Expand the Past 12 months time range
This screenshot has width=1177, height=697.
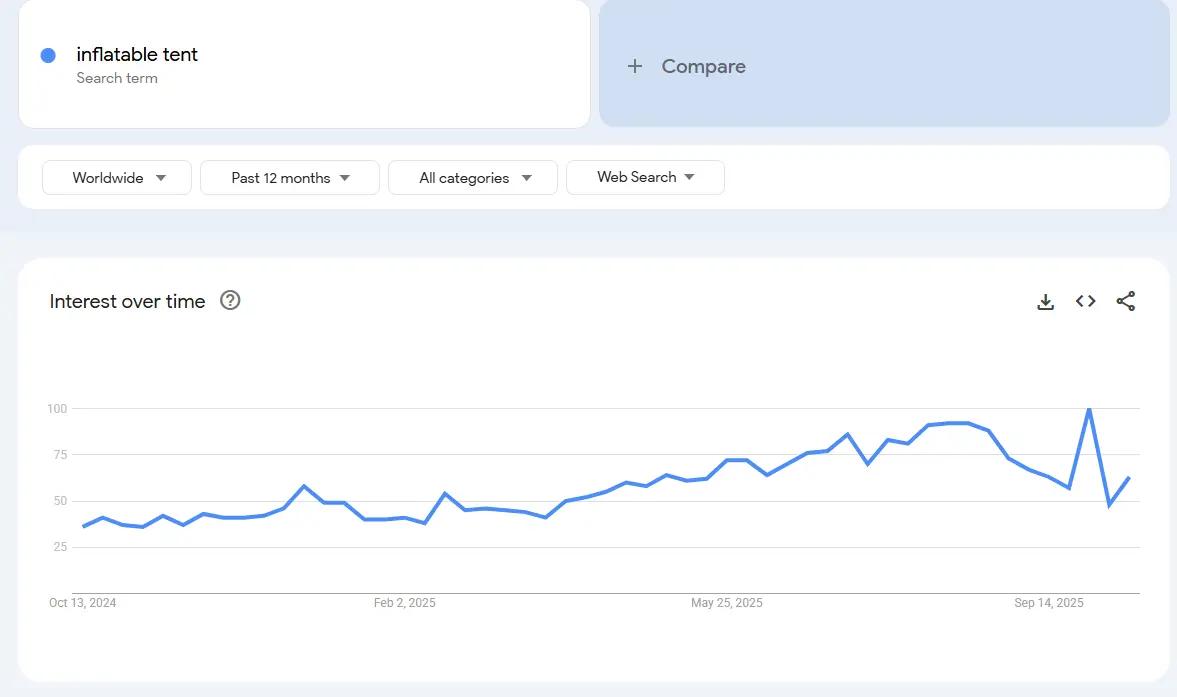point(290,178)
